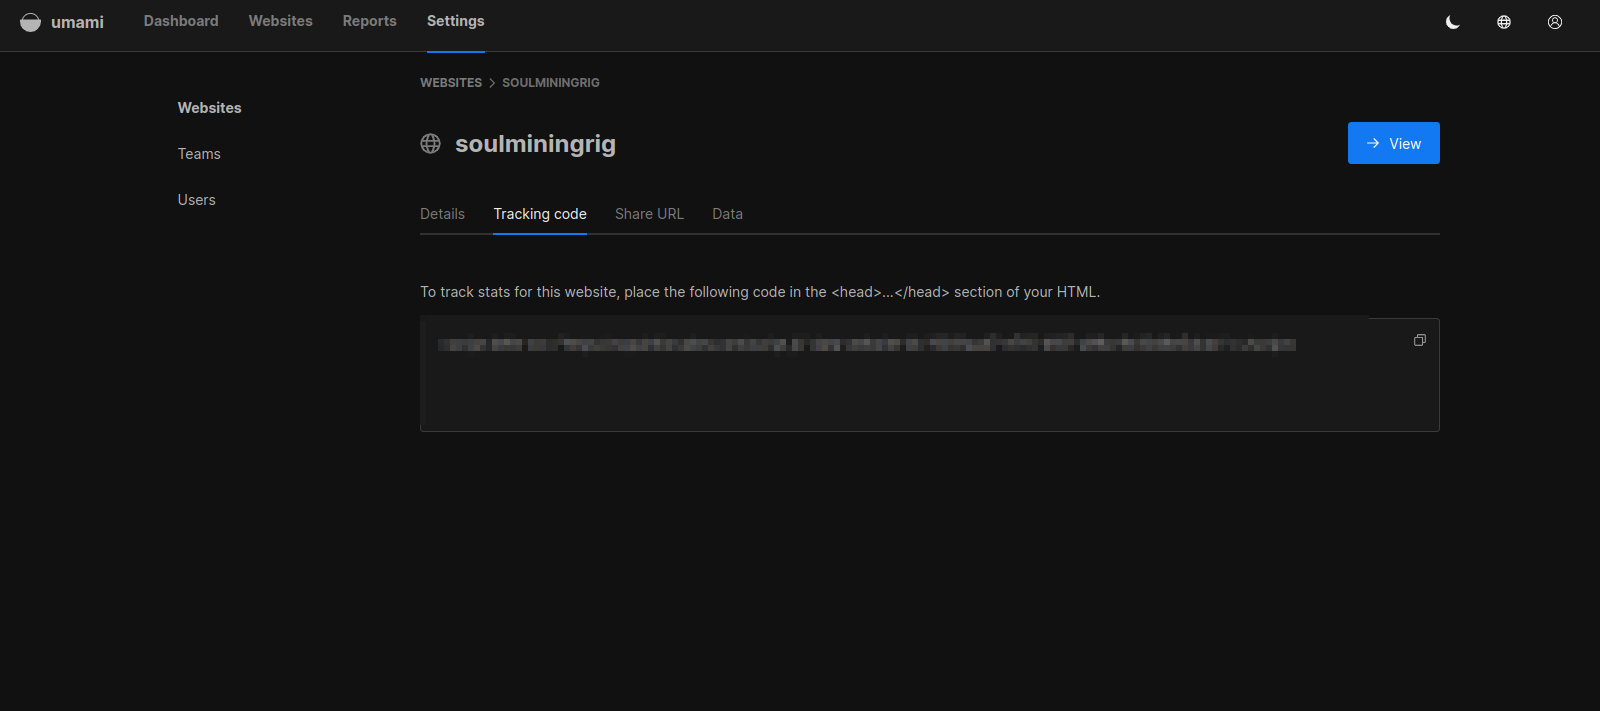The height and width of the screenshot is (711, 1600).
Task: Copy tracking code with copy icon
Action: click(1419, 340)
